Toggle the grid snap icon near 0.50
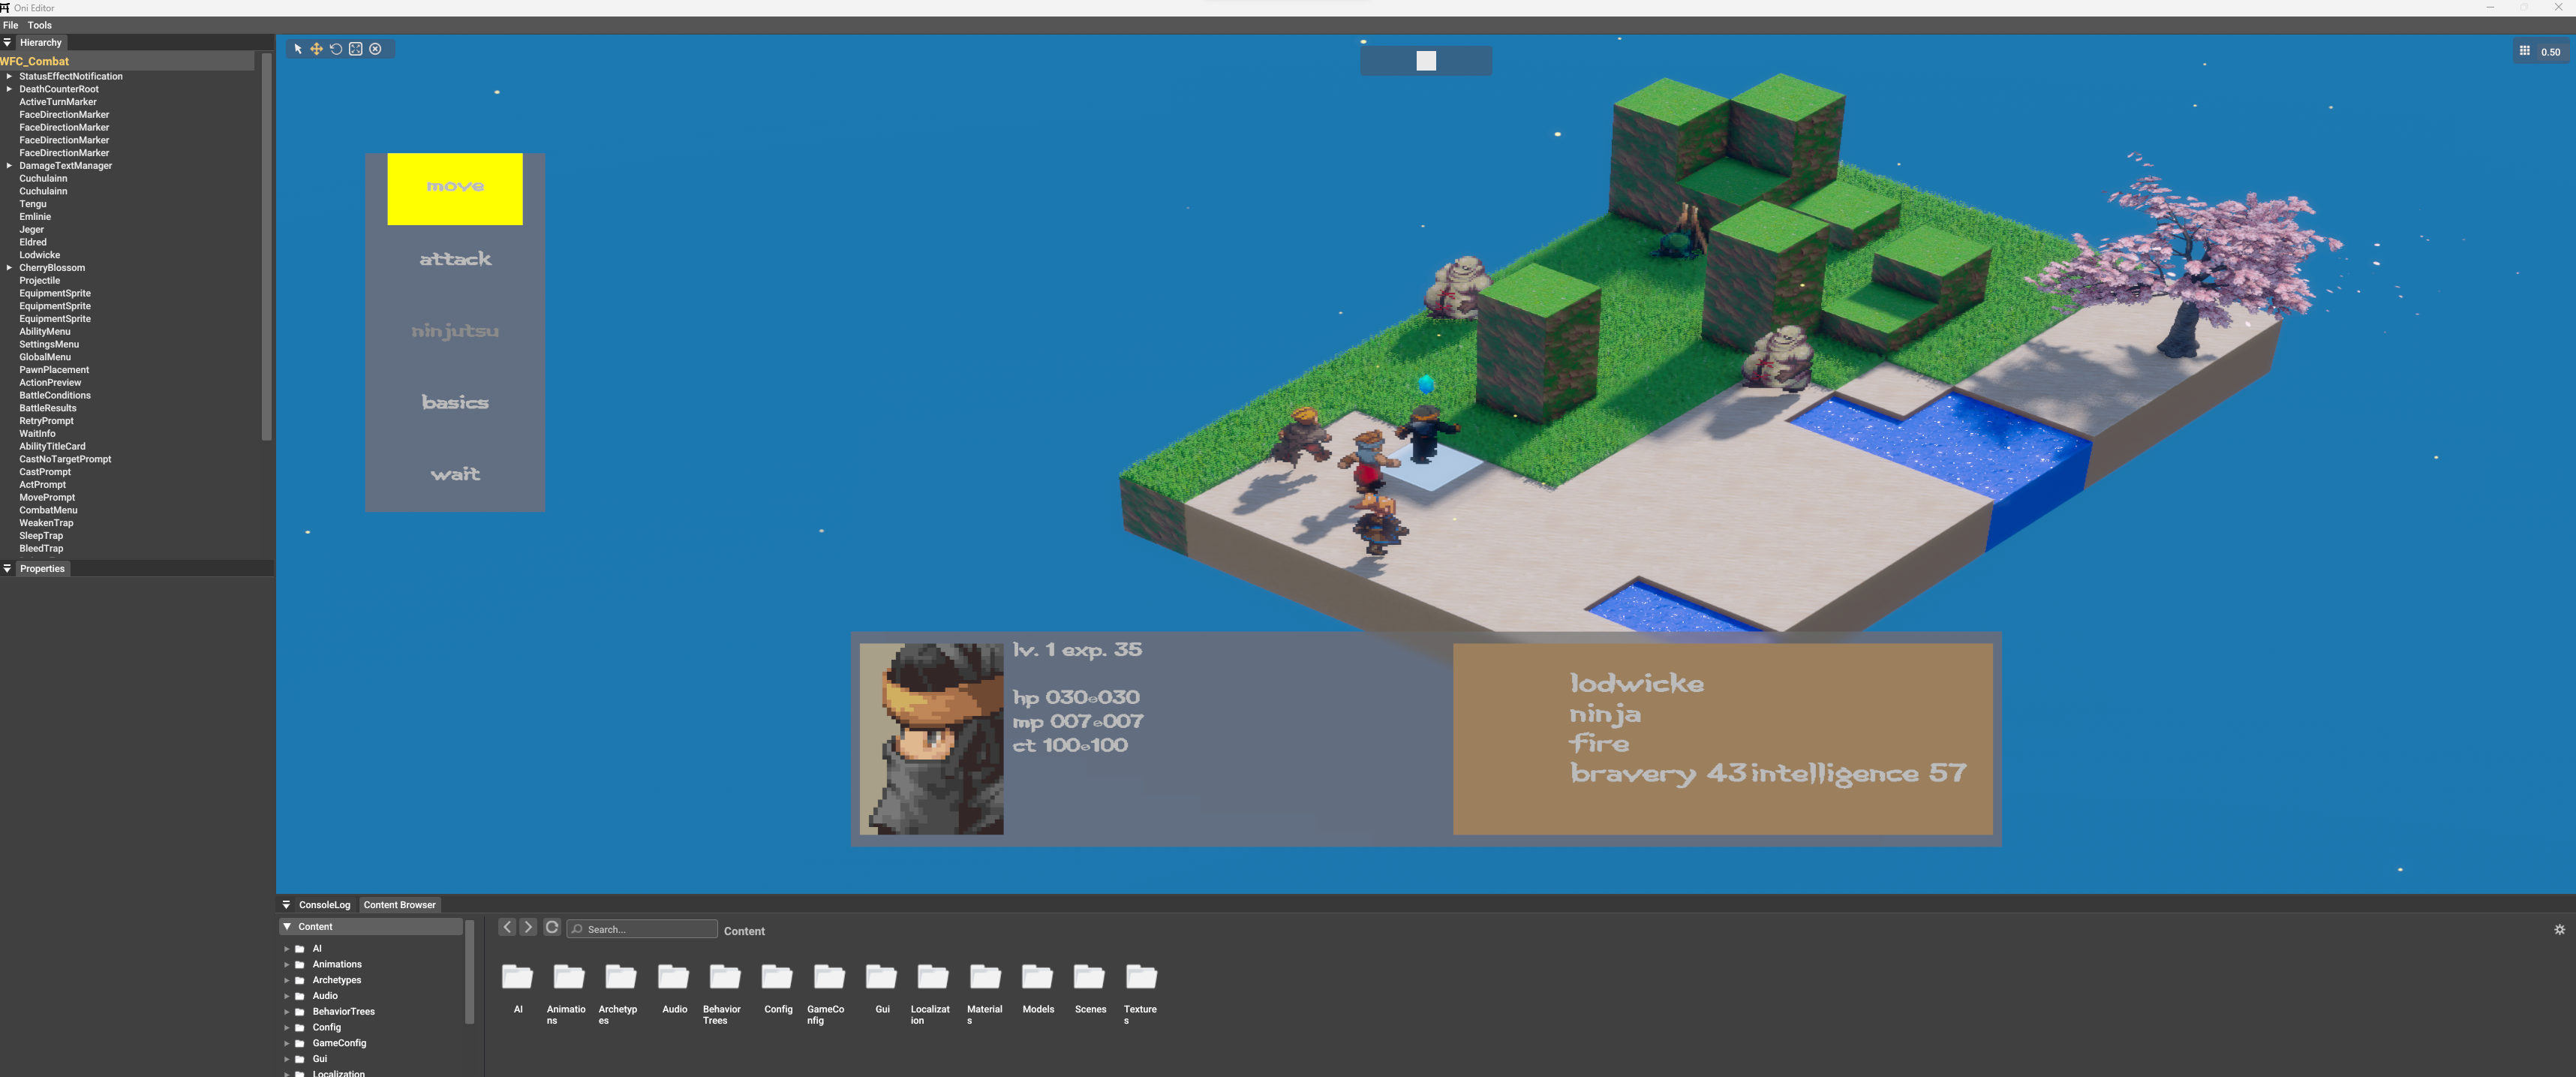Image resolution: width=2576 pixels, height=1077 pixels. click(2525, 51)
